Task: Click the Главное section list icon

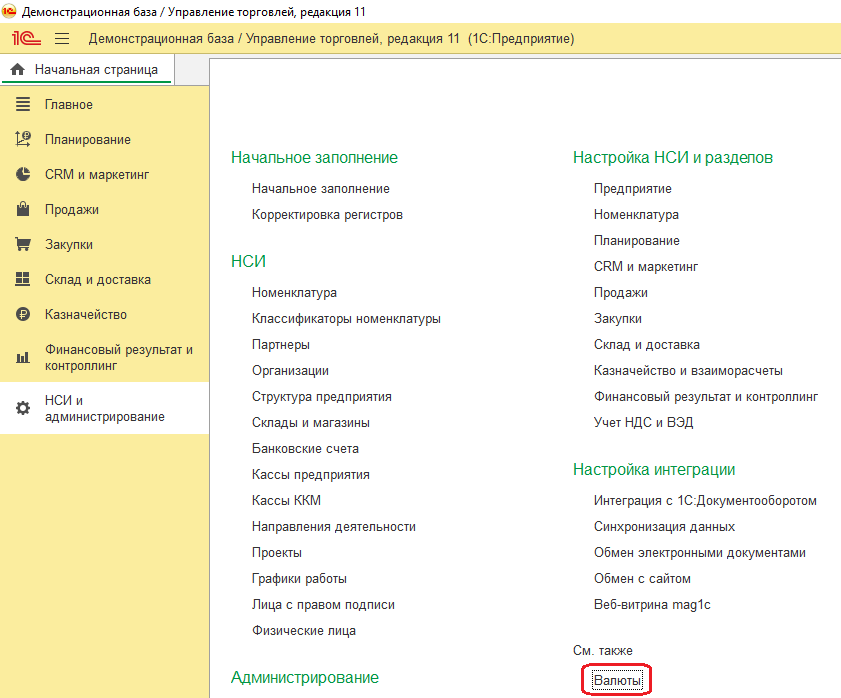Action: point(23,105)
